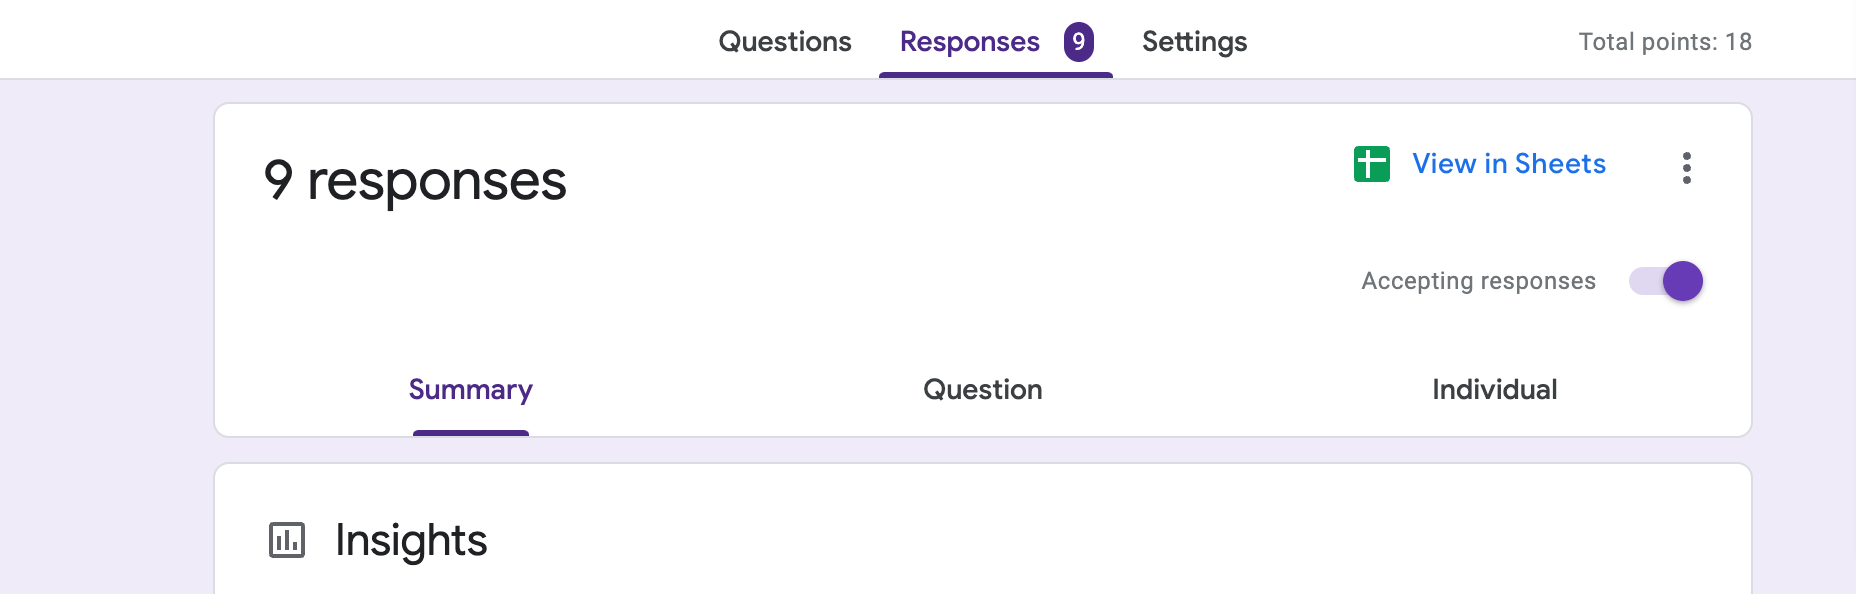The image size is (1856, 594).
Task: Open the Individual responses view
Action: coord(1495,389)
